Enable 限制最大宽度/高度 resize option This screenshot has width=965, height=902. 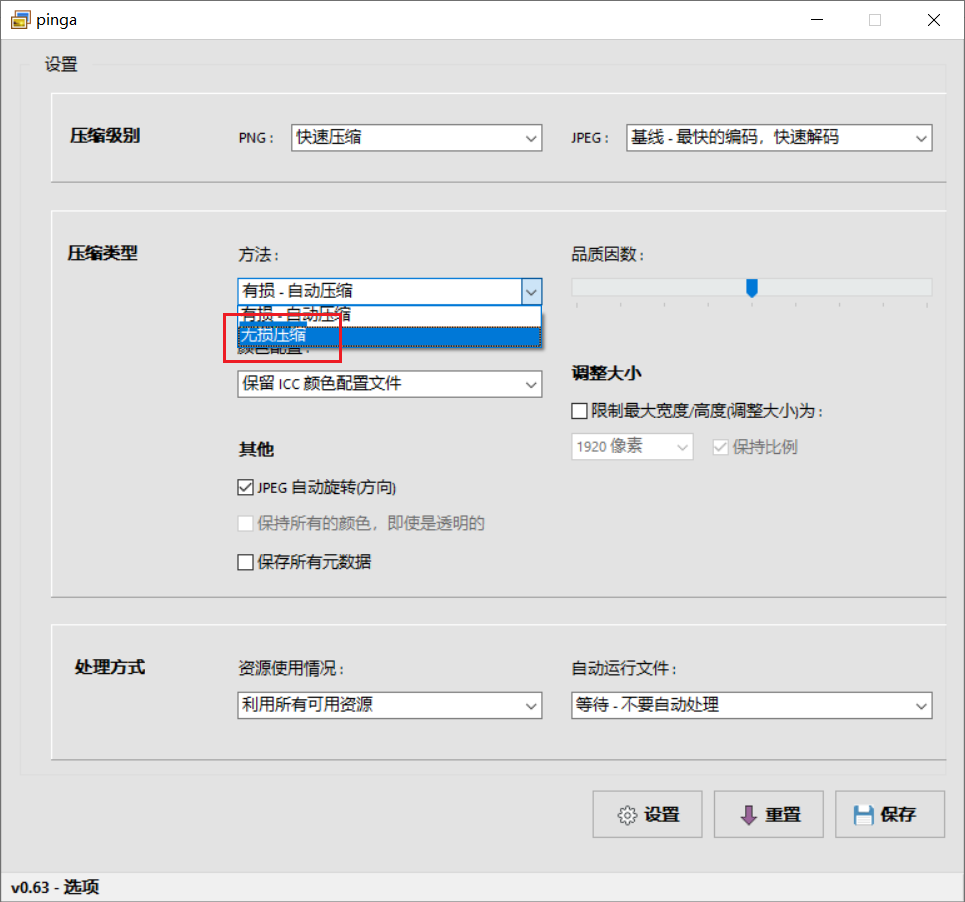click(x=578, y=410)
